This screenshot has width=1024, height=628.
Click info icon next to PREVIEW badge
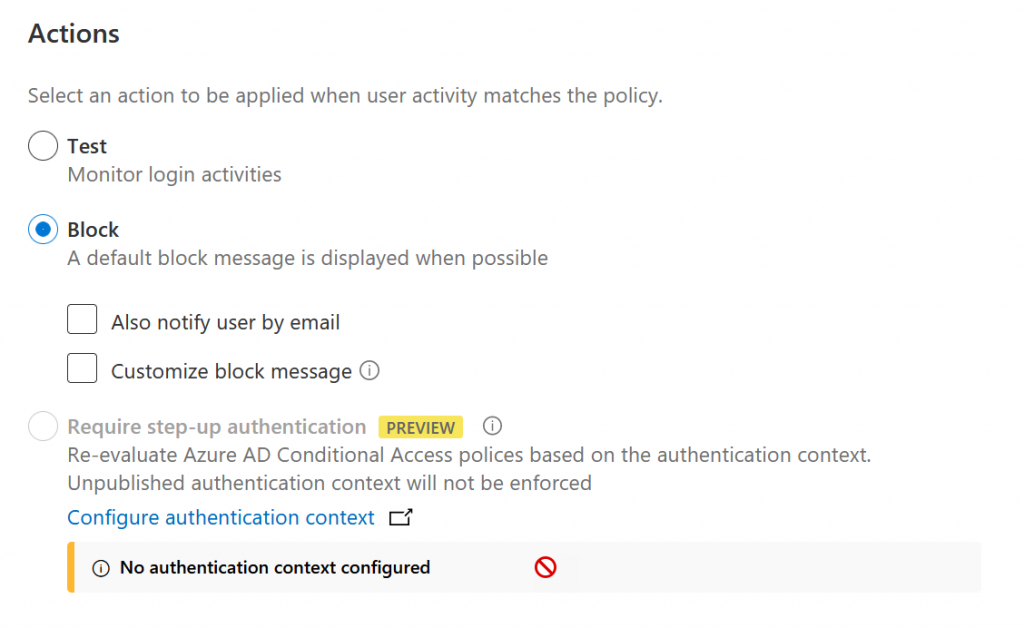point(492,426)
